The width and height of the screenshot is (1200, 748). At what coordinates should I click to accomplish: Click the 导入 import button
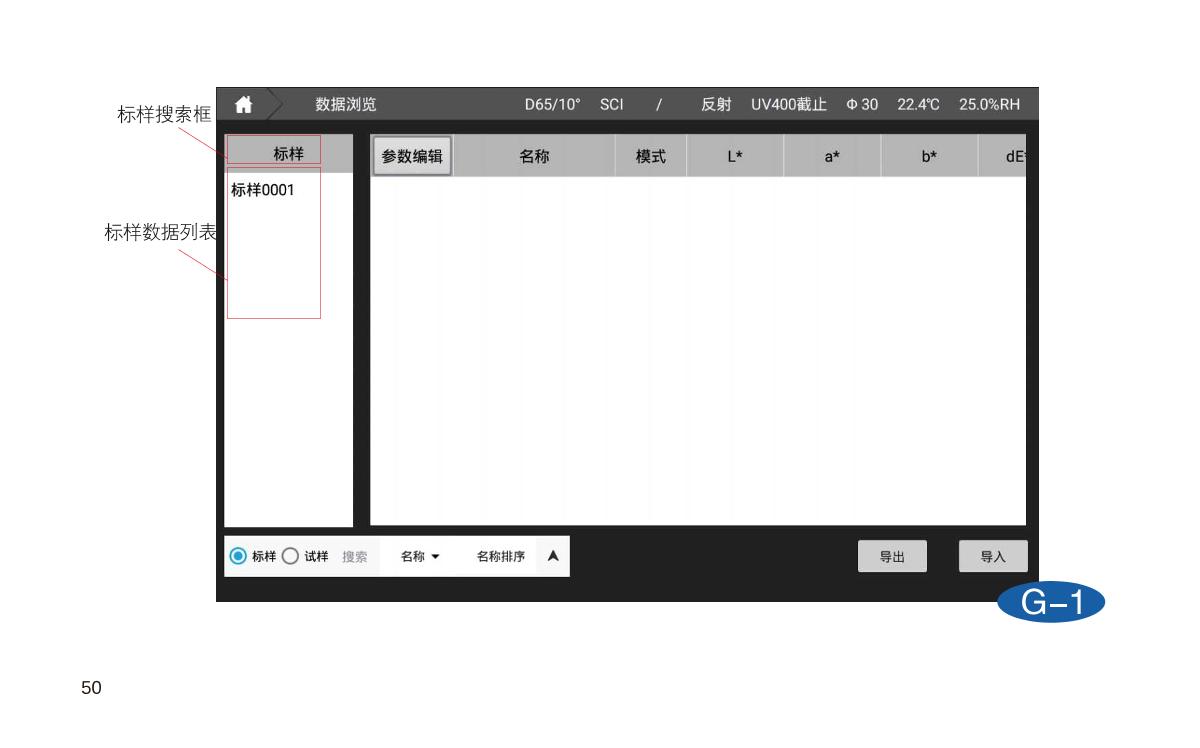(992, 557)
